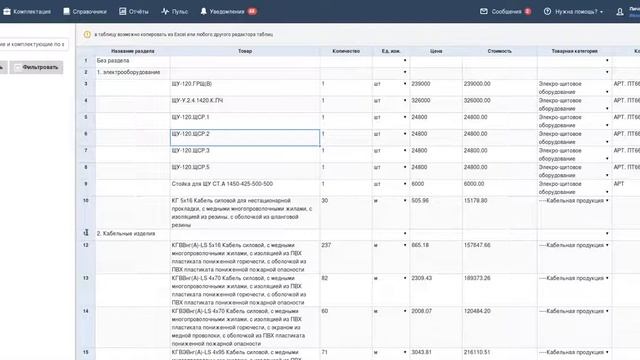The height and width of the screenshot is (360, 640).
Task: Open the Отчёты menu
Action: (x=134, y=11)
